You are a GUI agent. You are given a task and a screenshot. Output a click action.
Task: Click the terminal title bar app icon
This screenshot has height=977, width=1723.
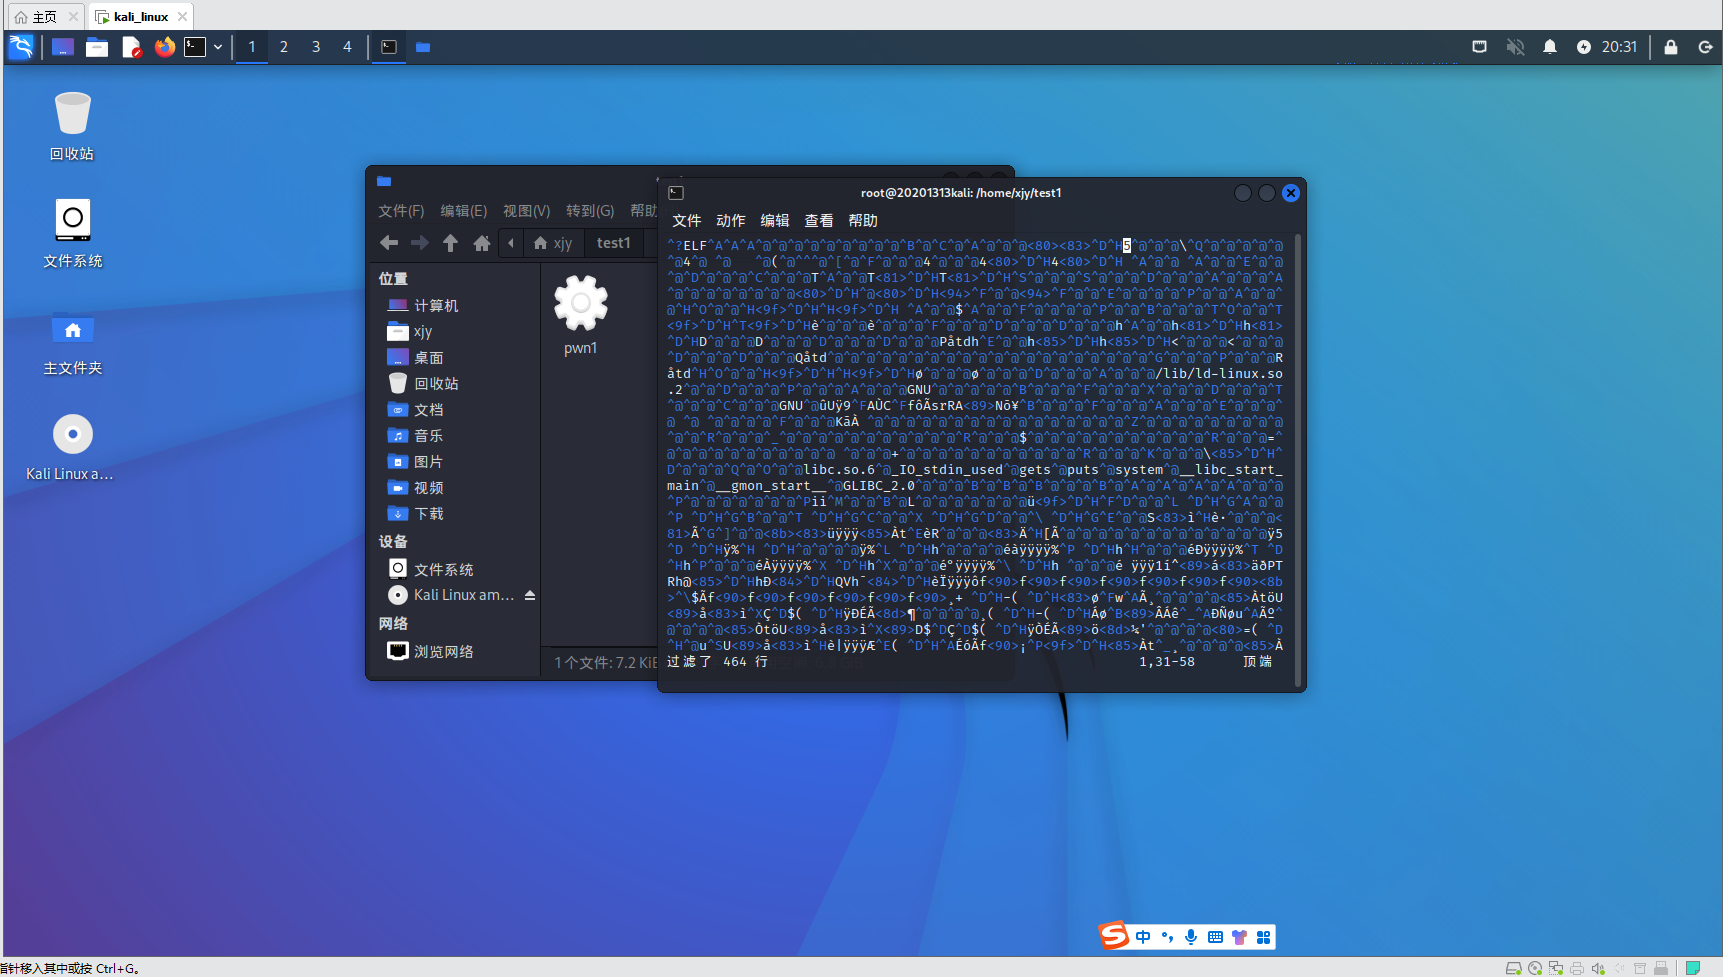pyautogui.click(x=676, y=193)
